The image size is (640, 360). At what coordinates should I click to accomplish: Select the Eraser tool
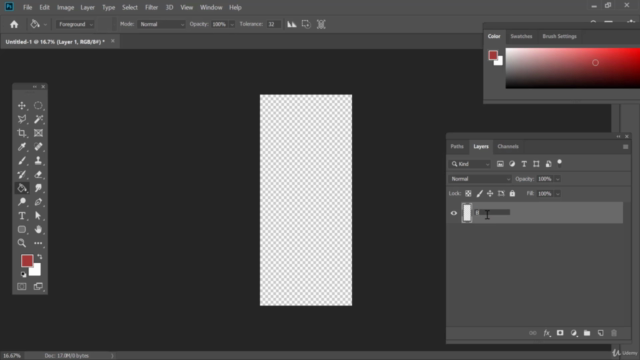click(38, 175)
